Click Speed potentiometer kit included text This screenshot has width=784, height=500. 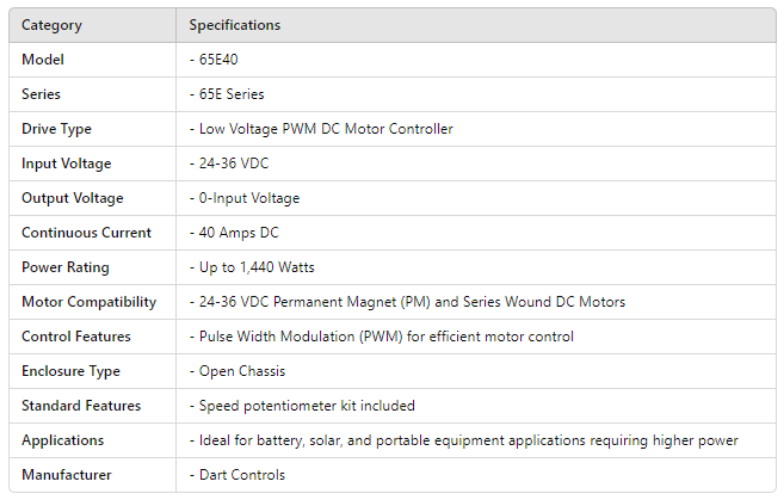[304, 406]
